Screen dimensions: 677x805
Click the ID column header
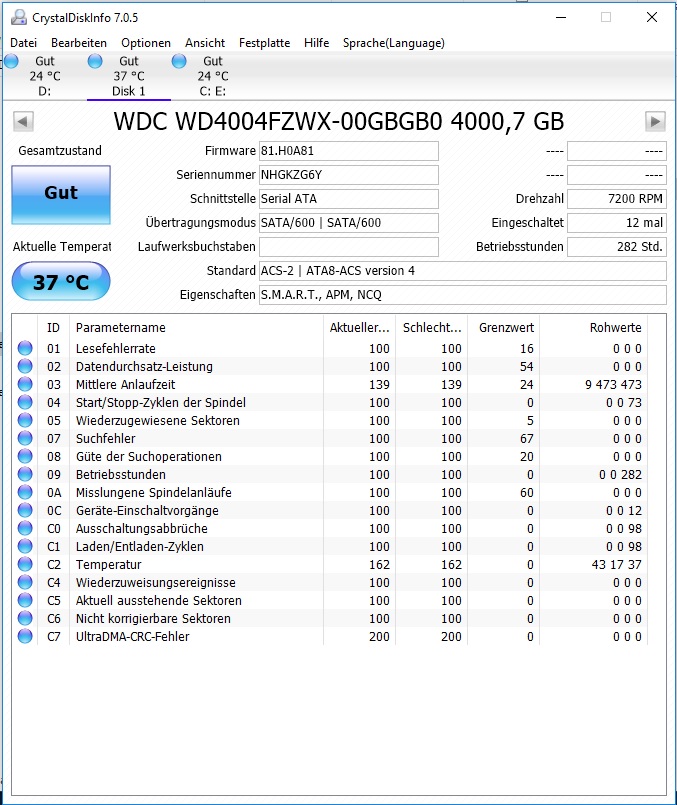(53, 328)
